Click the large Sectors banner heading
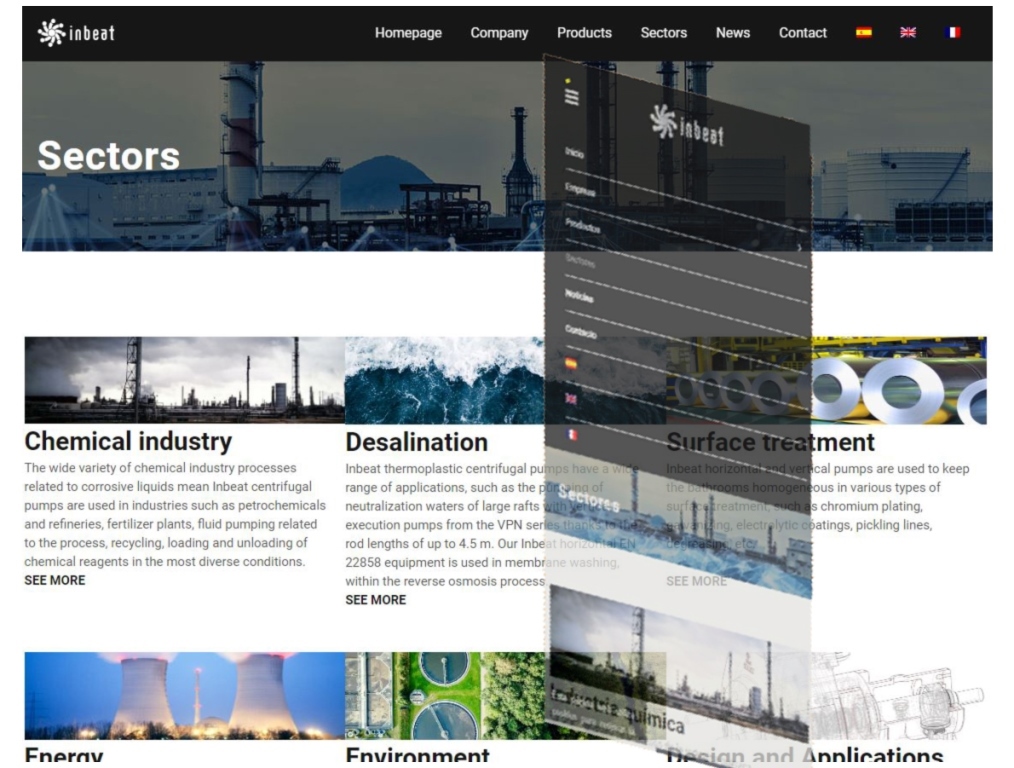1014x768 pixels. [109, 156]
